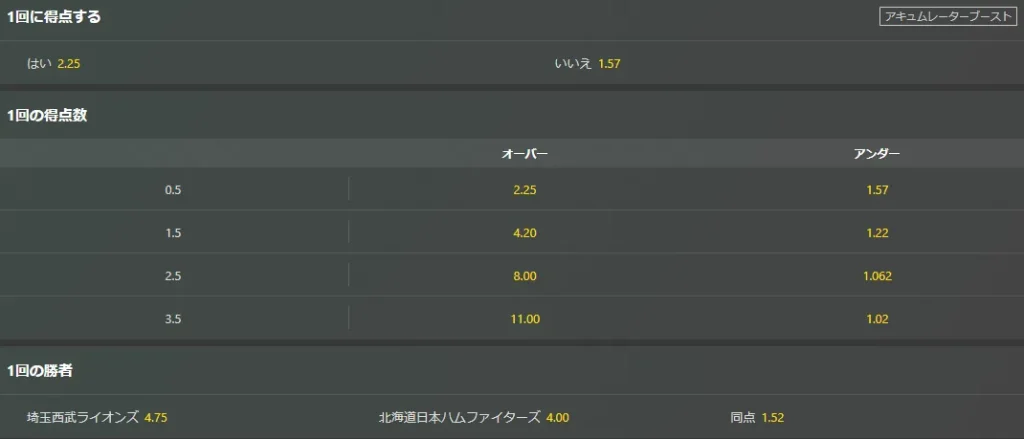The width and height of the screenshot is (1024, 439).
Task: Back 北海道日本ハムファイターズ at 4.00
Action: (x=474, y=417)
